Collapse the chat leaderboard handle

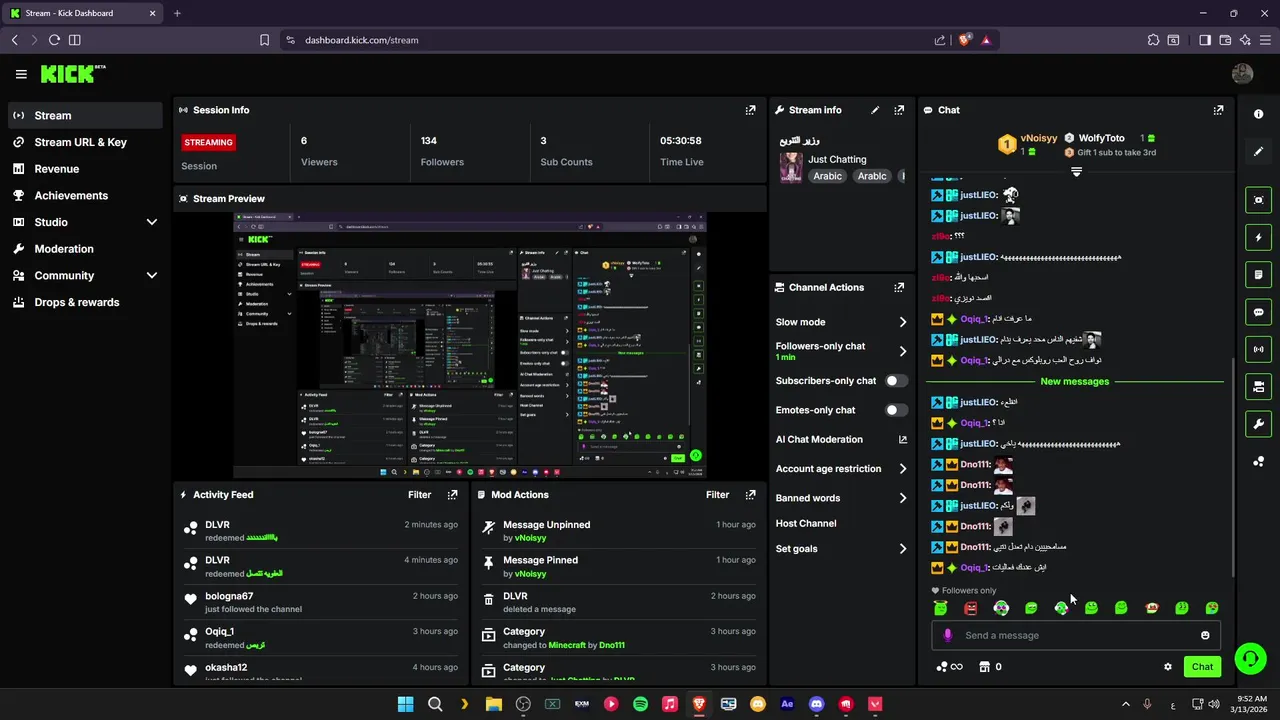tap(1076, 172)
